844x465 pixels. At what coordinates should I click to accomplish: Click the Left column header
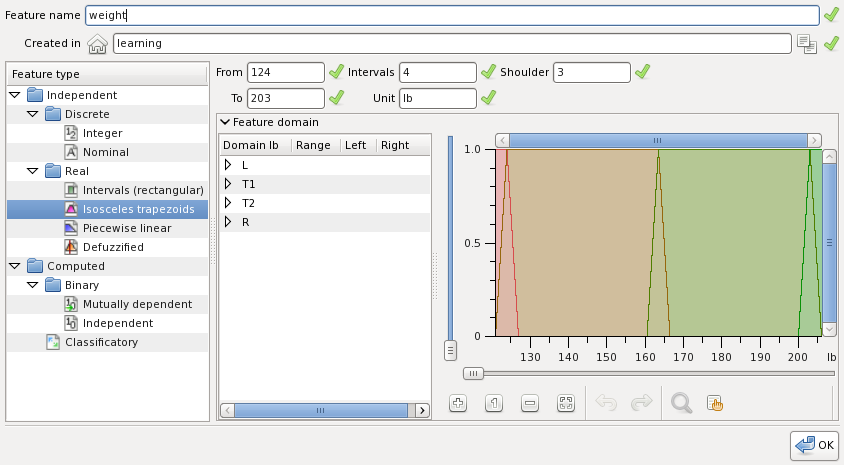point(358,145)
